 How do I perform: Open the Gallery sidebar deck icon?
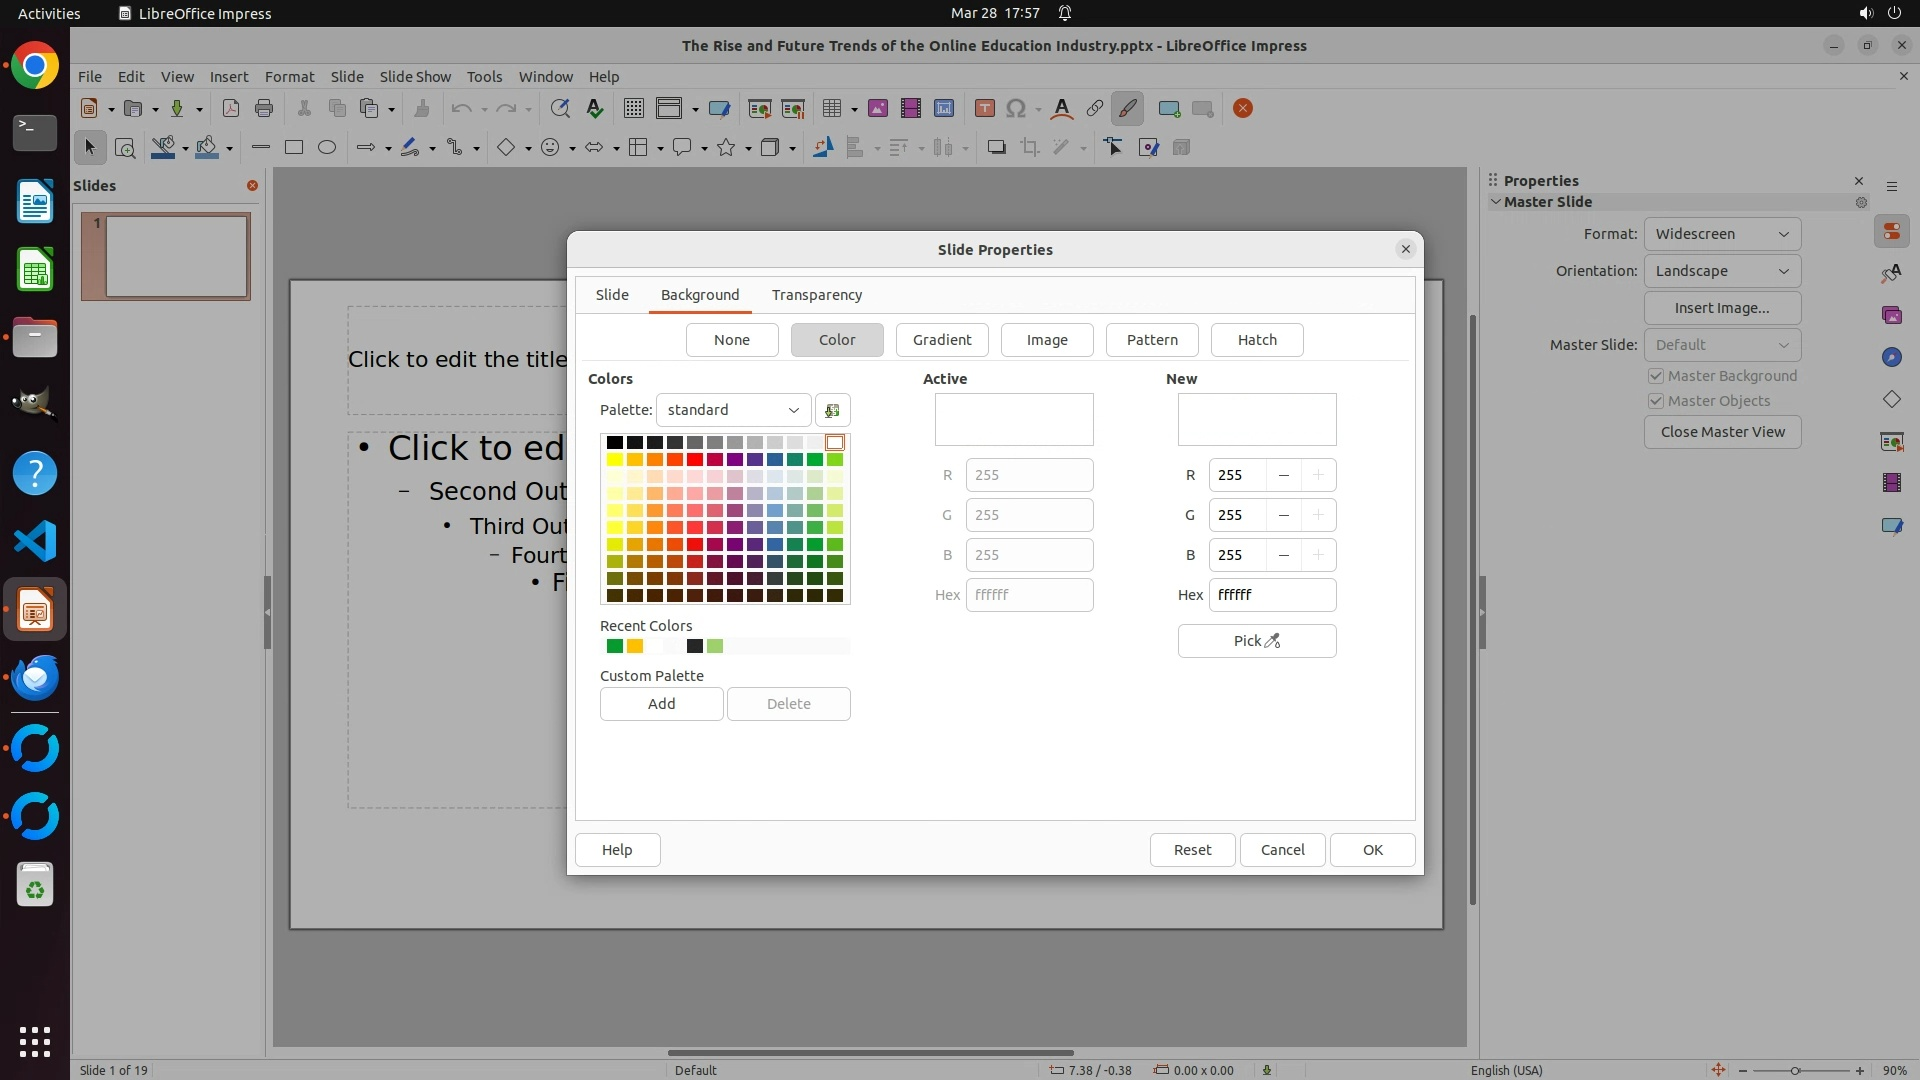click(x=1891, y=315)
